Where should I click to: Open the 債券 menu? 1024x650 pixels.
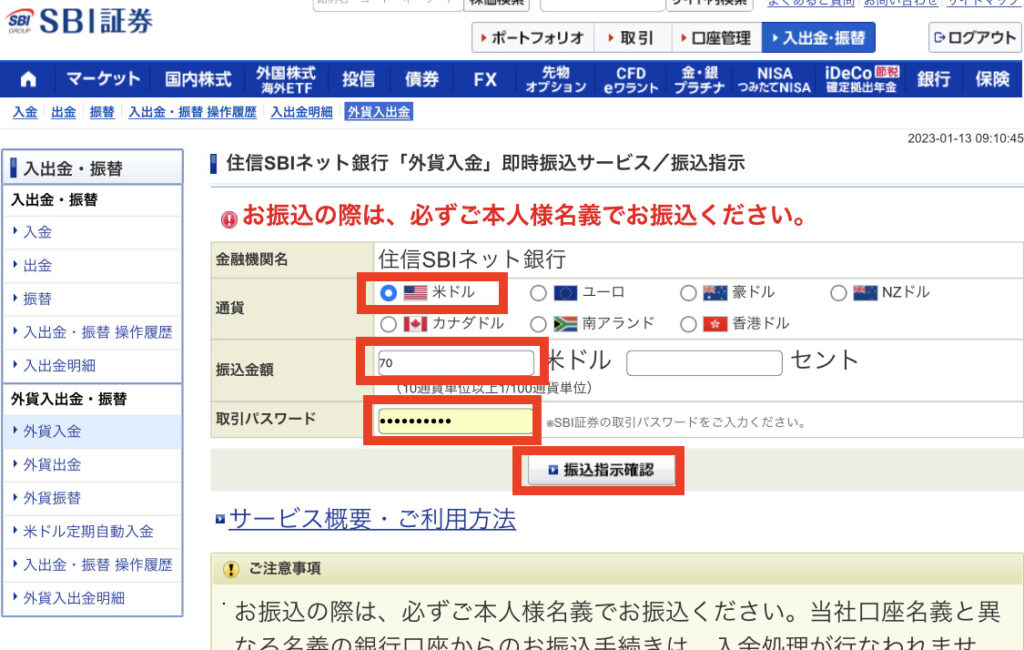(x=422, y=80)
